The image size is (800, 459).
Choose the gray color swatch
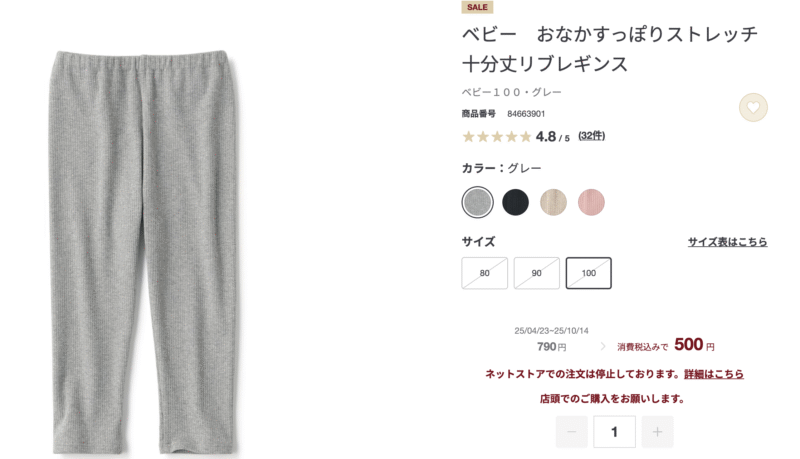478,202
